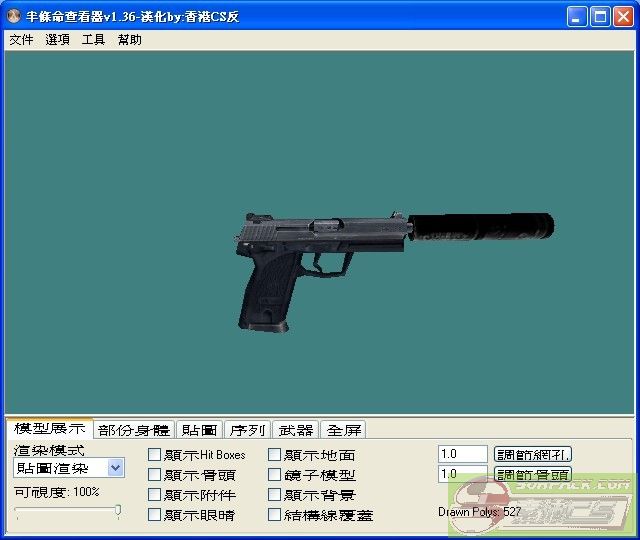Screen dimensions: 640x540
Task: Open the 文件 menu
Action: click(21, 40)
